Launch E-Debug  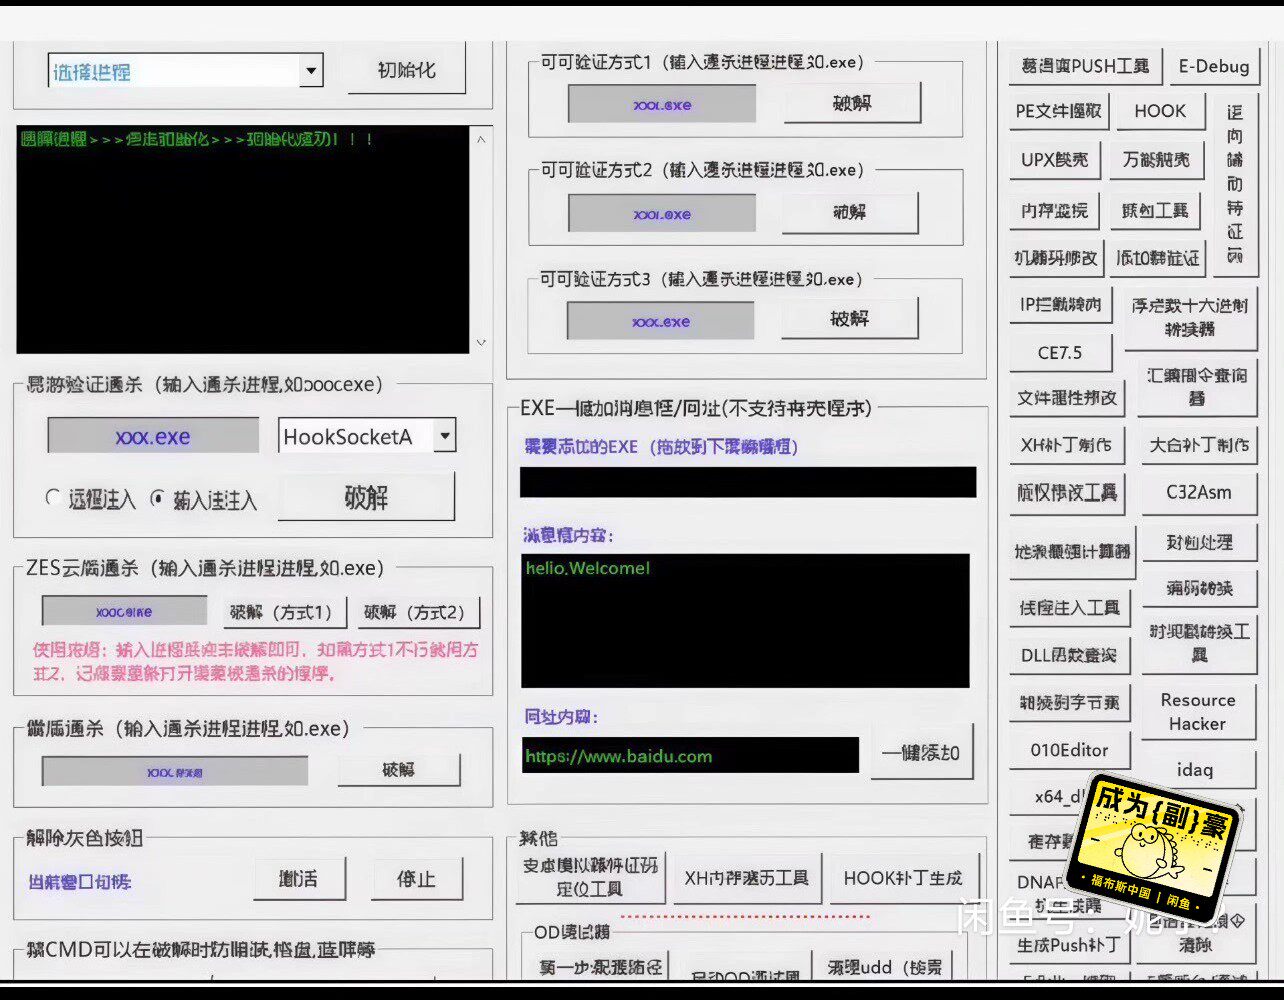pyautogui.click(x=1214, y=67)
